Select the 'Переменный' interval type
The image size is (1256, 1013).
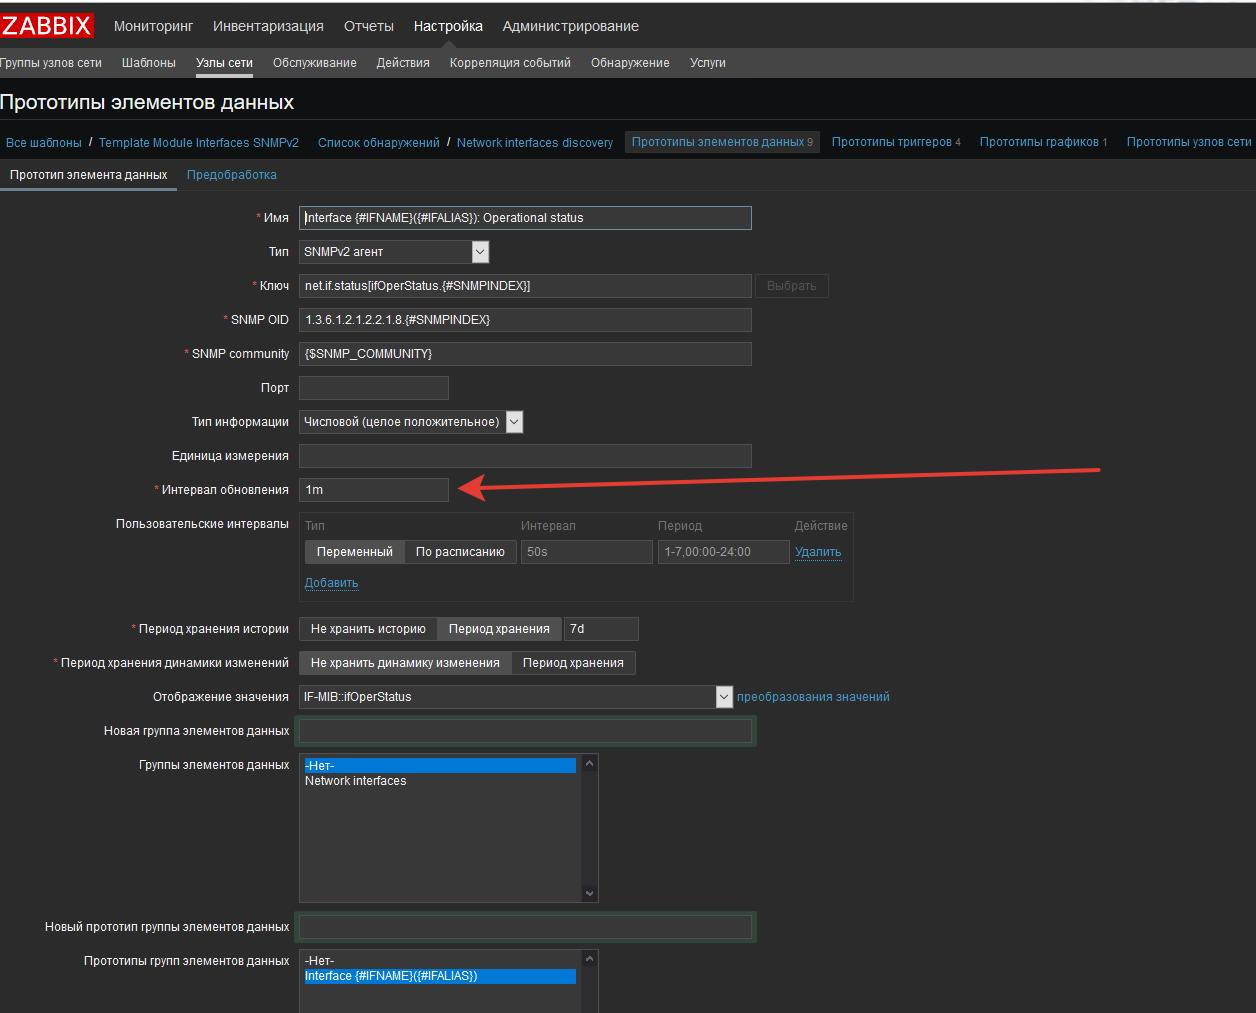354,552
